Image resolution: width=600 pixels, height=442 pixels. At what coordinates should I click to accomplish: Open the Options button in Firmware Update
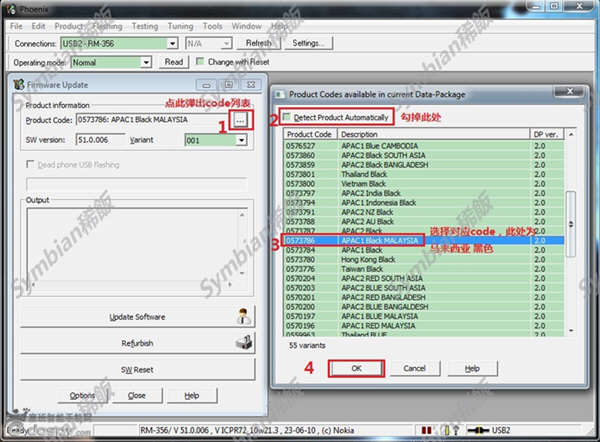tap(82, 395)
